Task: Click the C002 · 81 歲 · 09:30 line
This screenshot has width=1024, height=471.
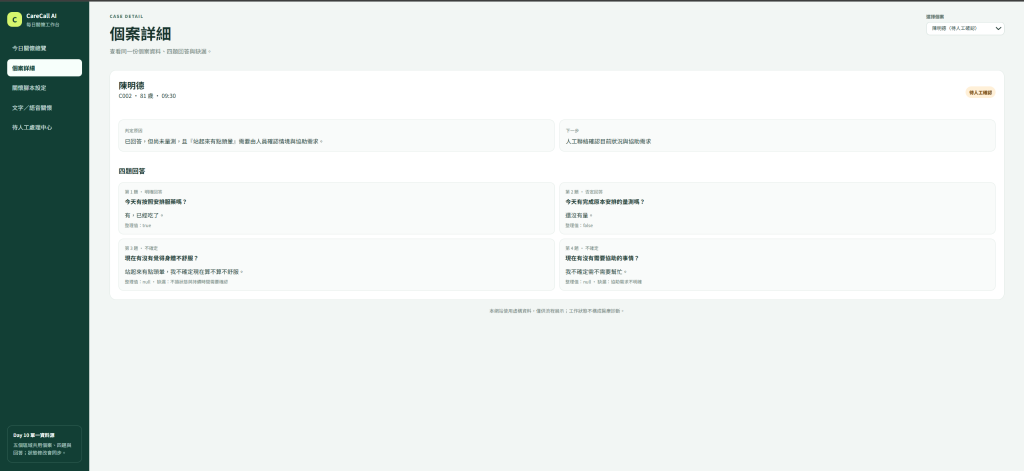Action: pyautogui.click(x=147, y=96)
